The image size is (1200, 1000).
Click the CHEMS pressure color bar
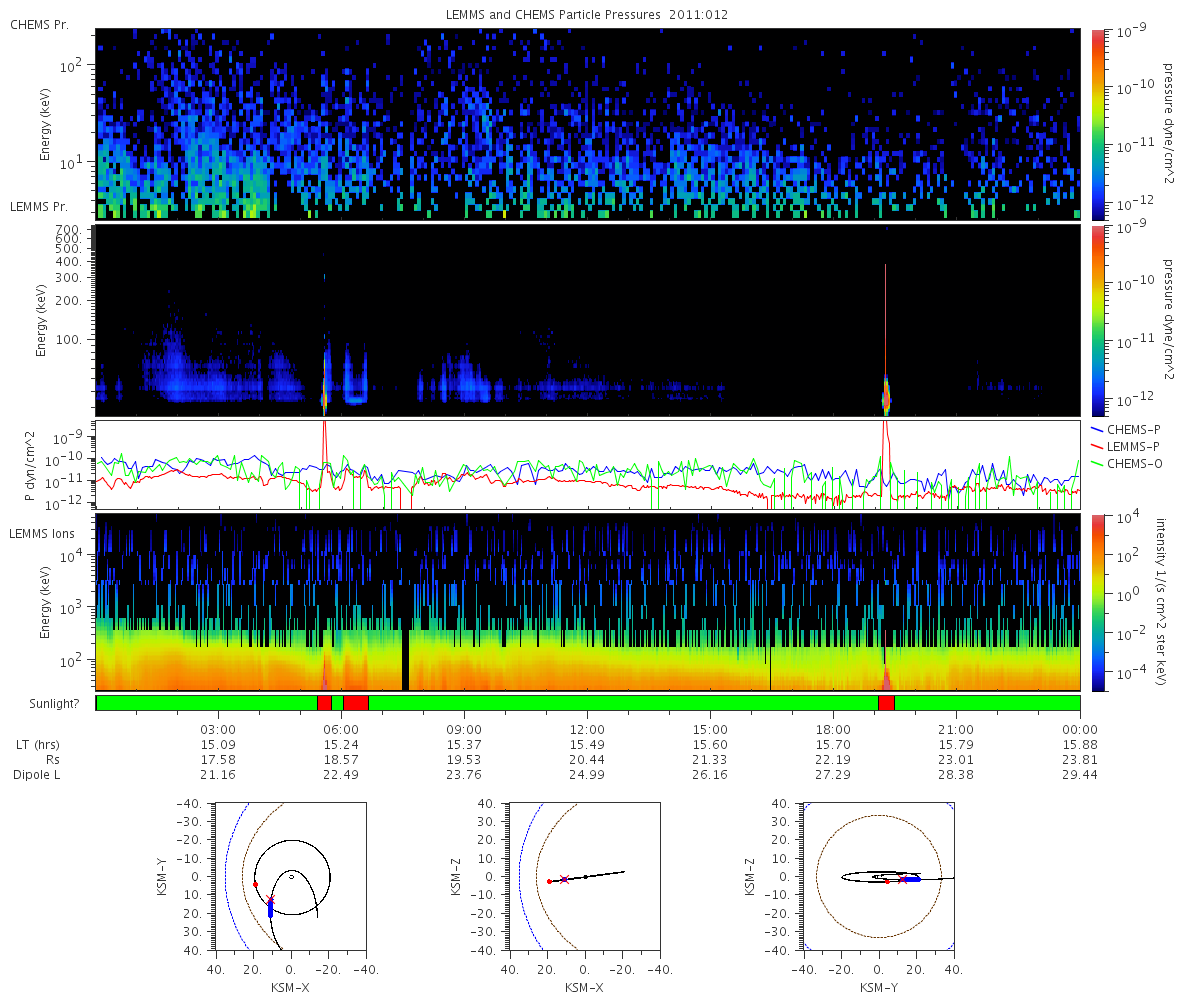click(x=1098, y=124)
